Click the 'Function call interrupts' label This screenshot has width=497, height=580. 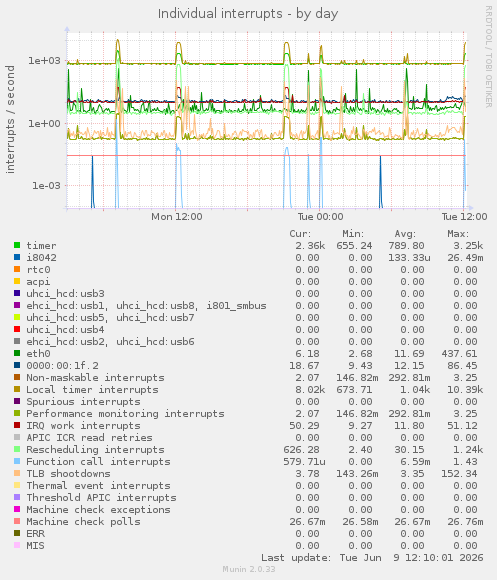pos(98,462)
